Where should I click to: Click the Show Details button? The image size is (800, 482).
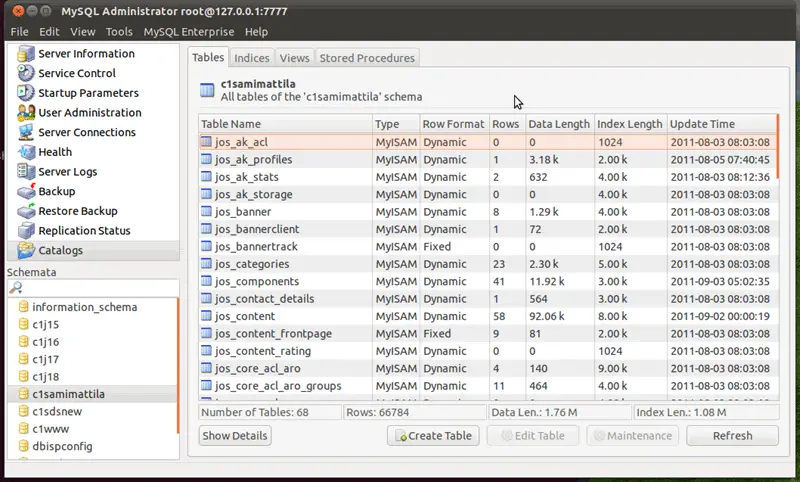pyautogui.click(x=235, y=436)
